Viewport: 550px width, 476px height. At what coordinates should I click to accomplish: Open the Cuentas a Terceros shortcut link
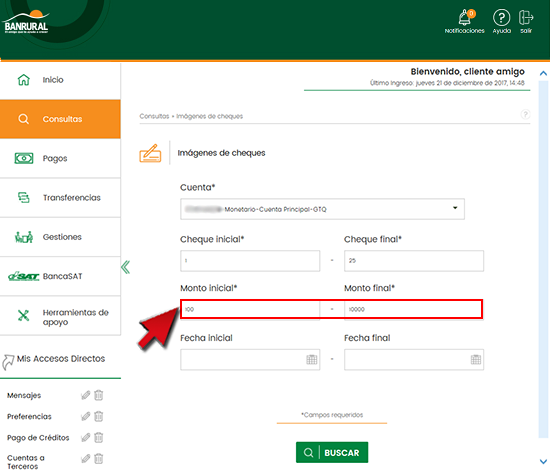pos(26,462)
